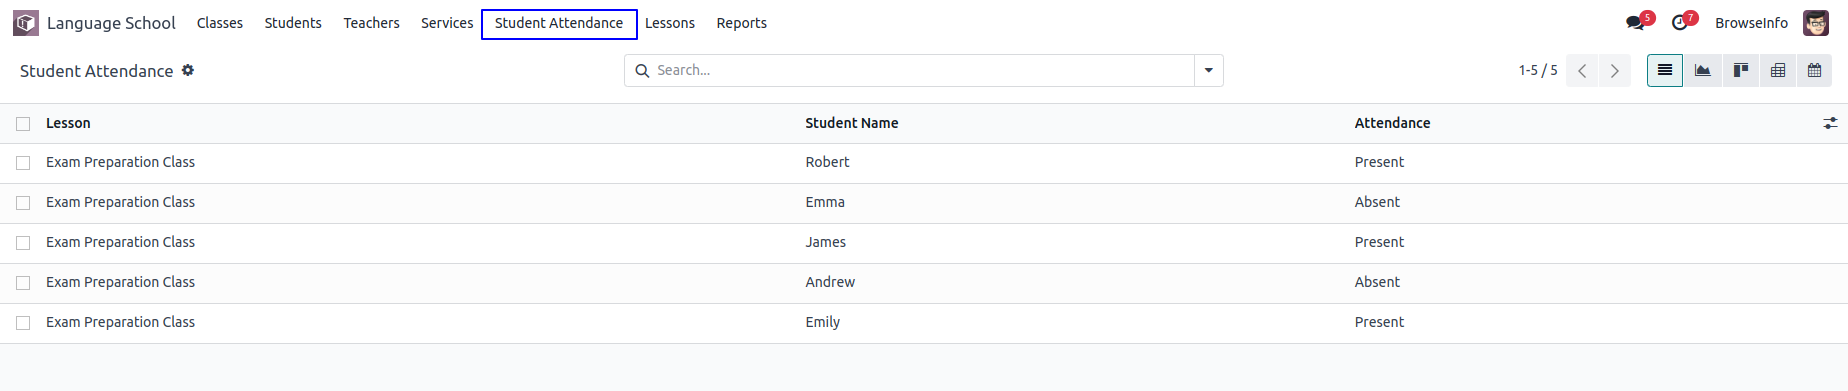
Task: Switch to kanban view
Action: click(1740, 70)
